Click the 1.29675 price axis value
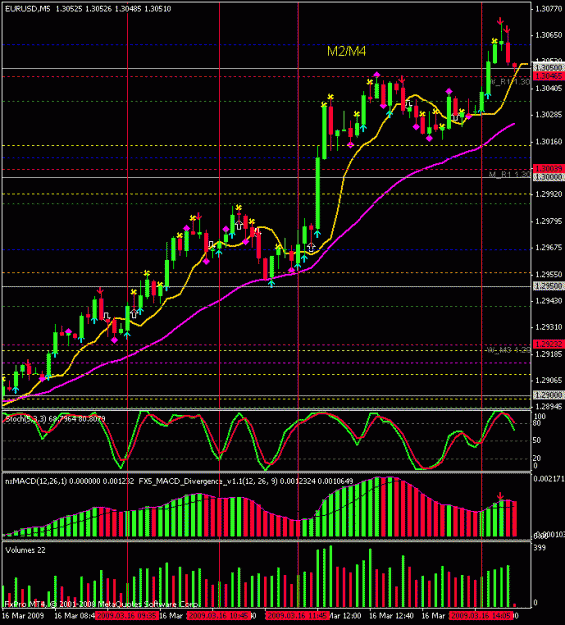The height and width of the screenshot is (625, 565). pyautogui.click(x=548, y=248)
